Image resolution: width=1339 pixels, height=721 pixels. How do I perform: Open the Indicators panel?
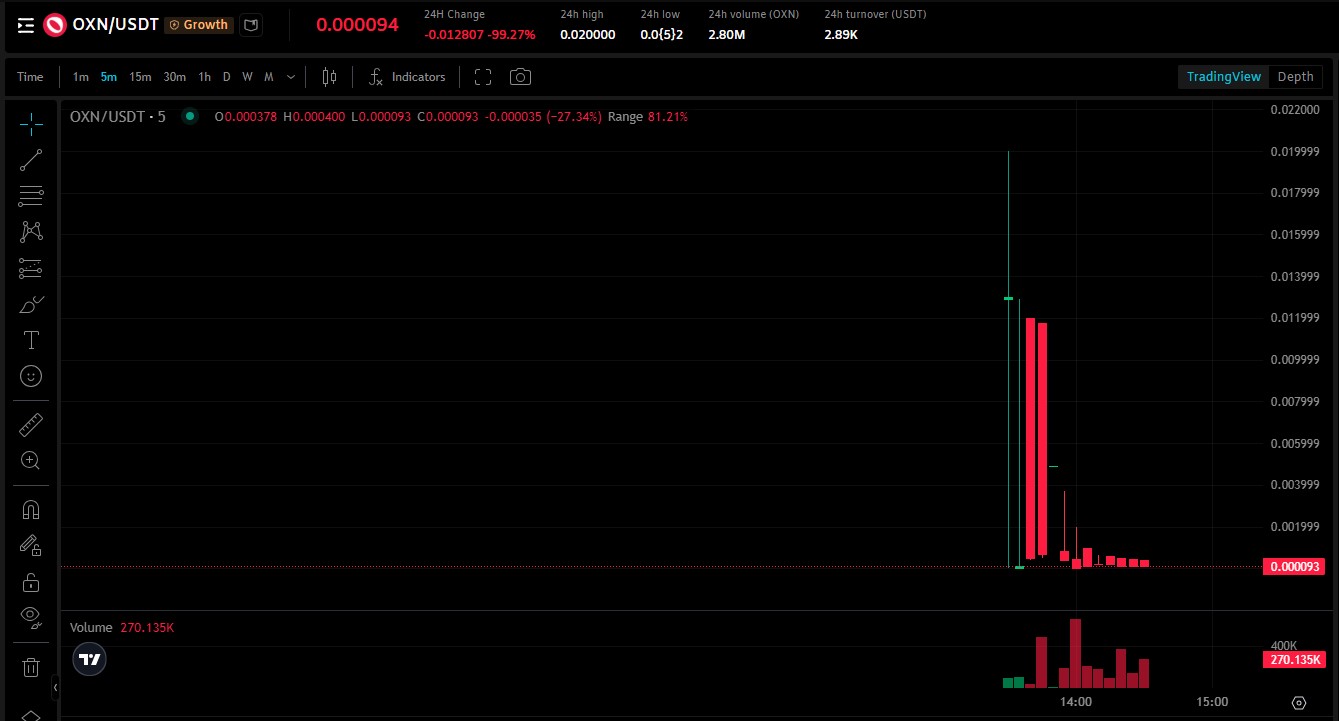pyautogui.click(x=407, y=76)
